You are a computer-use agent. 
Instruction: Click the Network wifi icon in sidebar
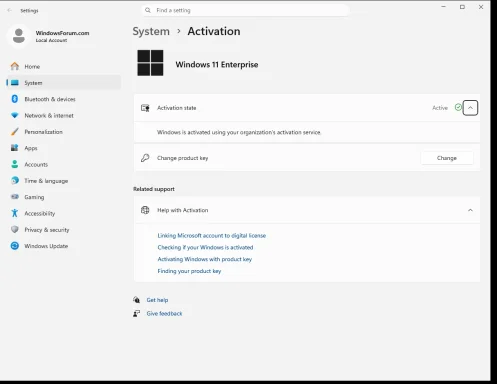click(x=15, y=115)
